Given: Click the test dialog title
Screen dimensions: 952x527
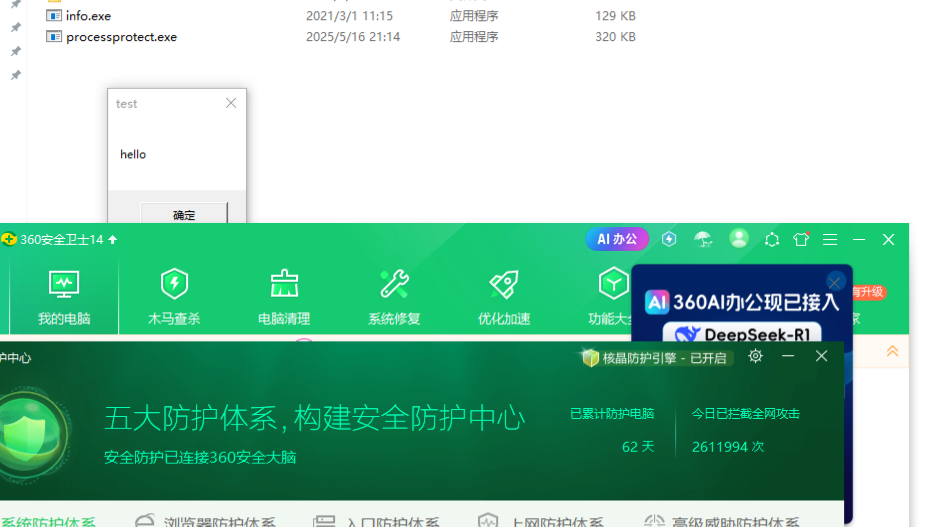Looking at the screenshot, I should (x=126, y=104).
